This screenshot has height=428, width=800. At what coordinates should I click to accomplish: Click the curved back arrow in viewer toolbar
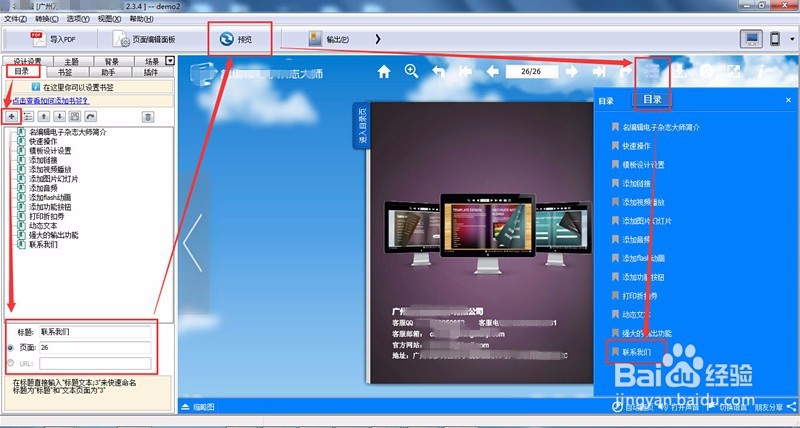pyautogui.click(x=438, y=71)
